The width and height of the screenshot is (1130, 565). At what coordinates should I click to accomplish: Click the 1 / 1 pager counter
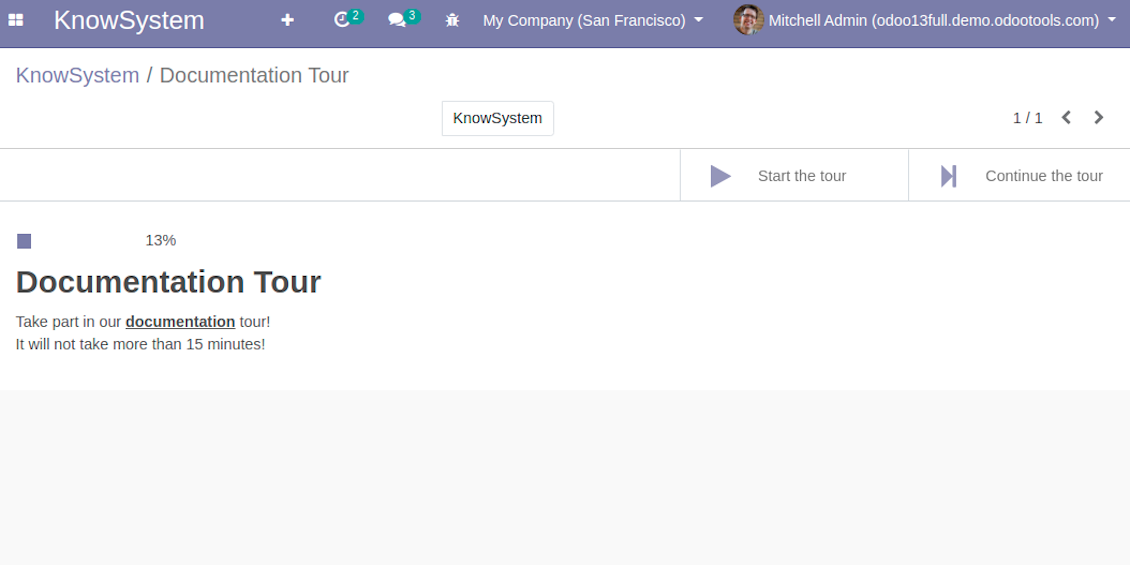click(1028, 118)
